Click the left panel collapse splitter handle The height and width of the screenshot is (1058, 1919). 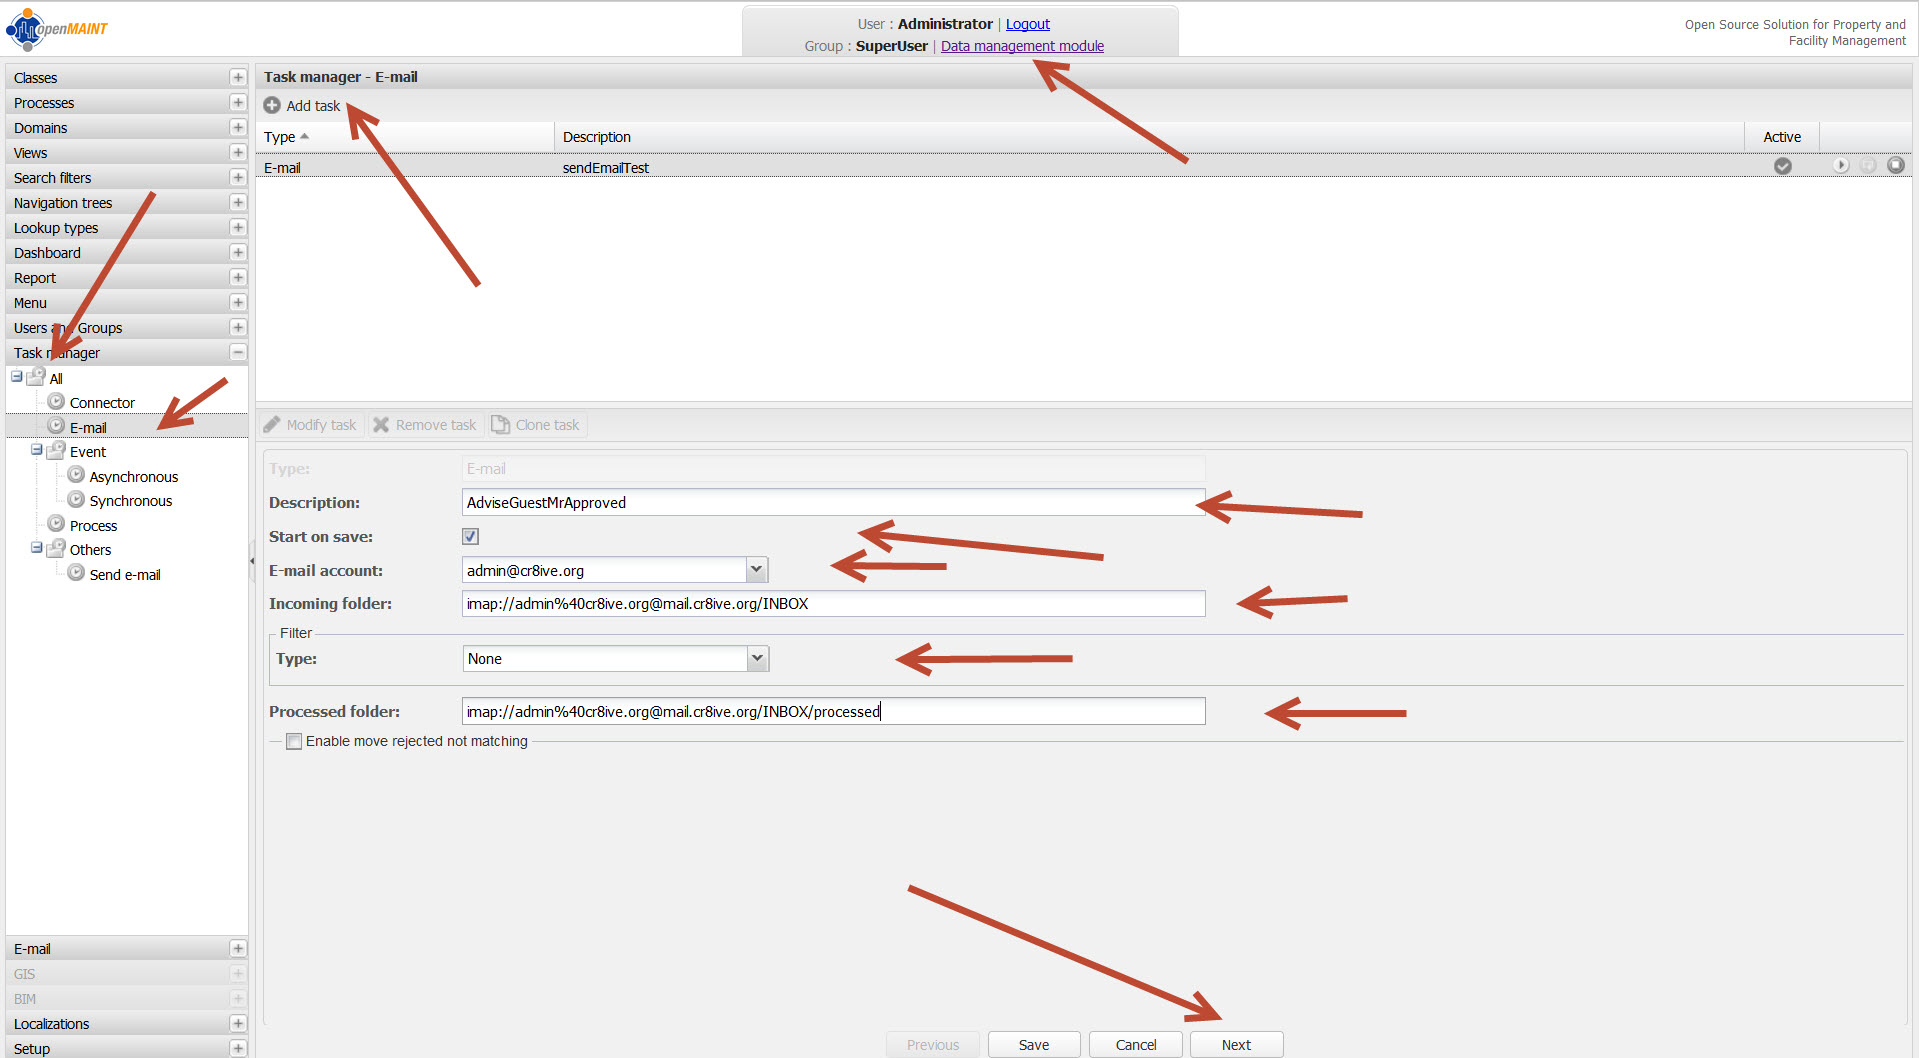(x=252, y=561)
